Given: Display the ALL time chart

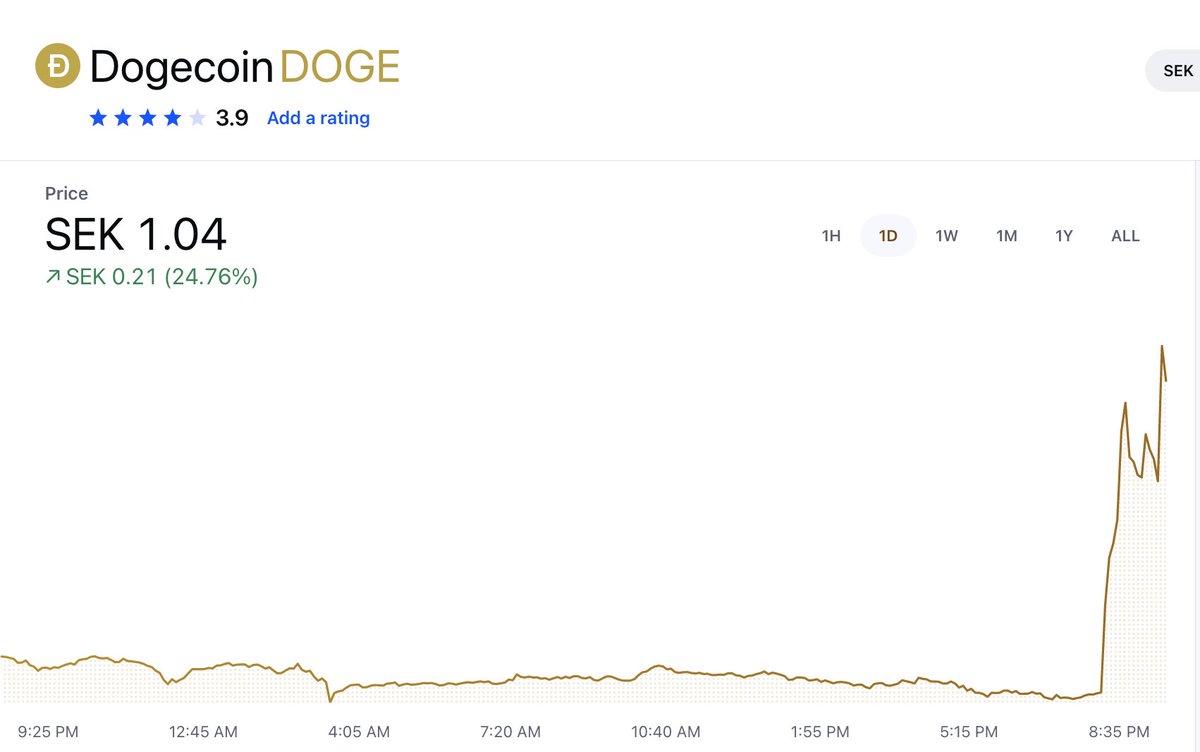Looking at the screenshot, I should (x=1125, y=236).
